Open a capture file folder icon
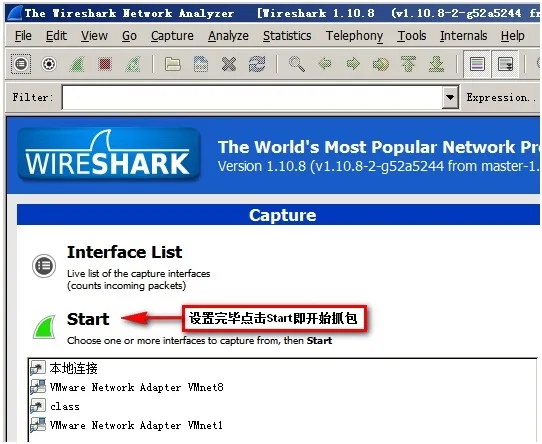542x444 pixels. point(172,64)
